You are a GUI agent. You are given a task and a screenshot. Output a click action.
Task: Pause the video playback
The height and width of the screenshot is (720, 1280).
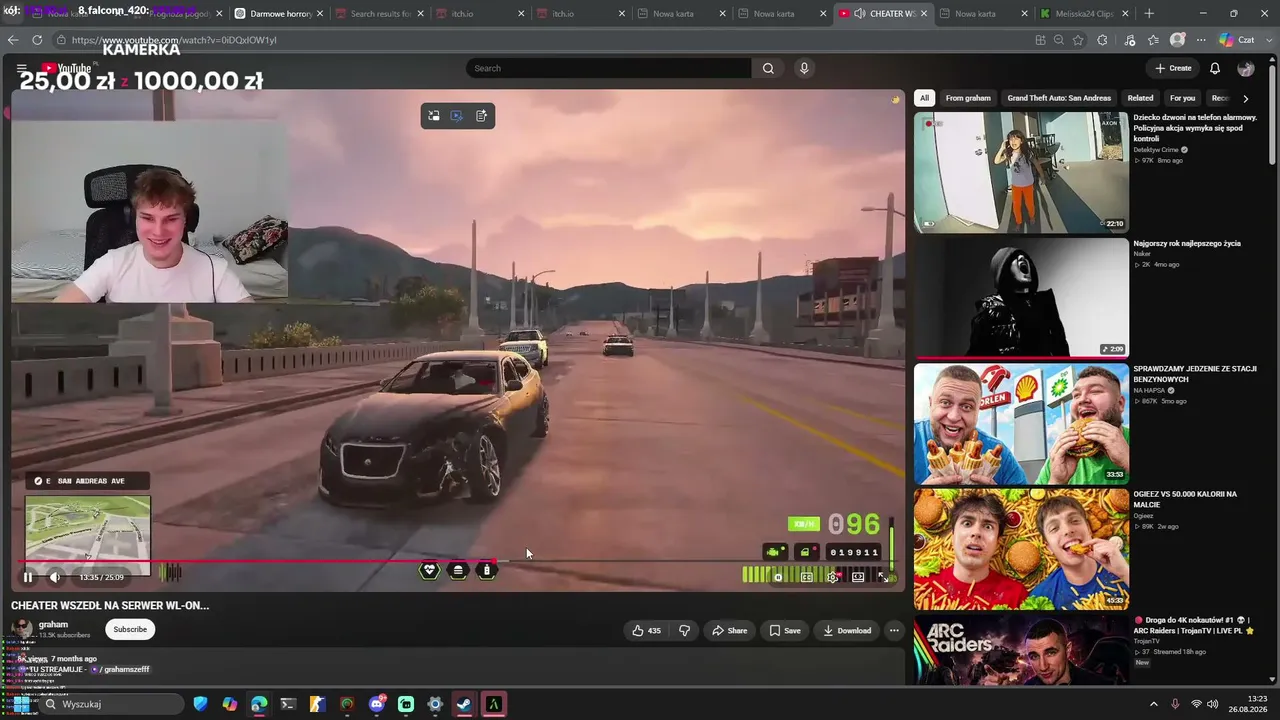28,577
